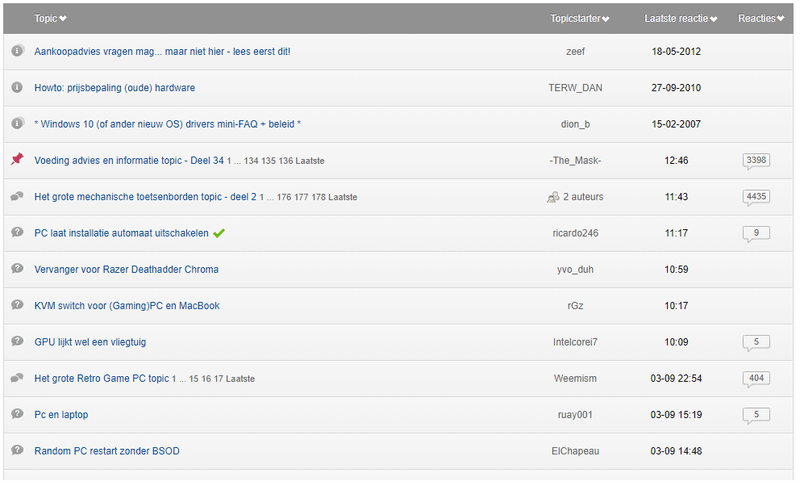Open topic Aankoopadvies vragen mag... maar niet hier
The width and height of the screenshot is (800, 494).
tap(162, 52)
